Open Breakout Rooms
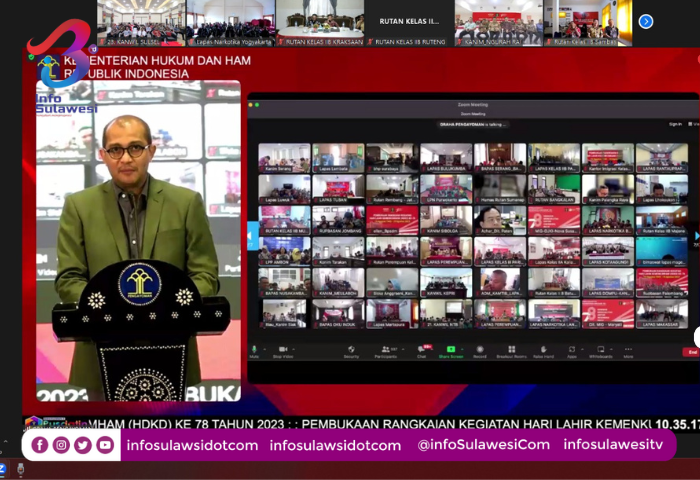The image size is (700, 480). (511, 350)
